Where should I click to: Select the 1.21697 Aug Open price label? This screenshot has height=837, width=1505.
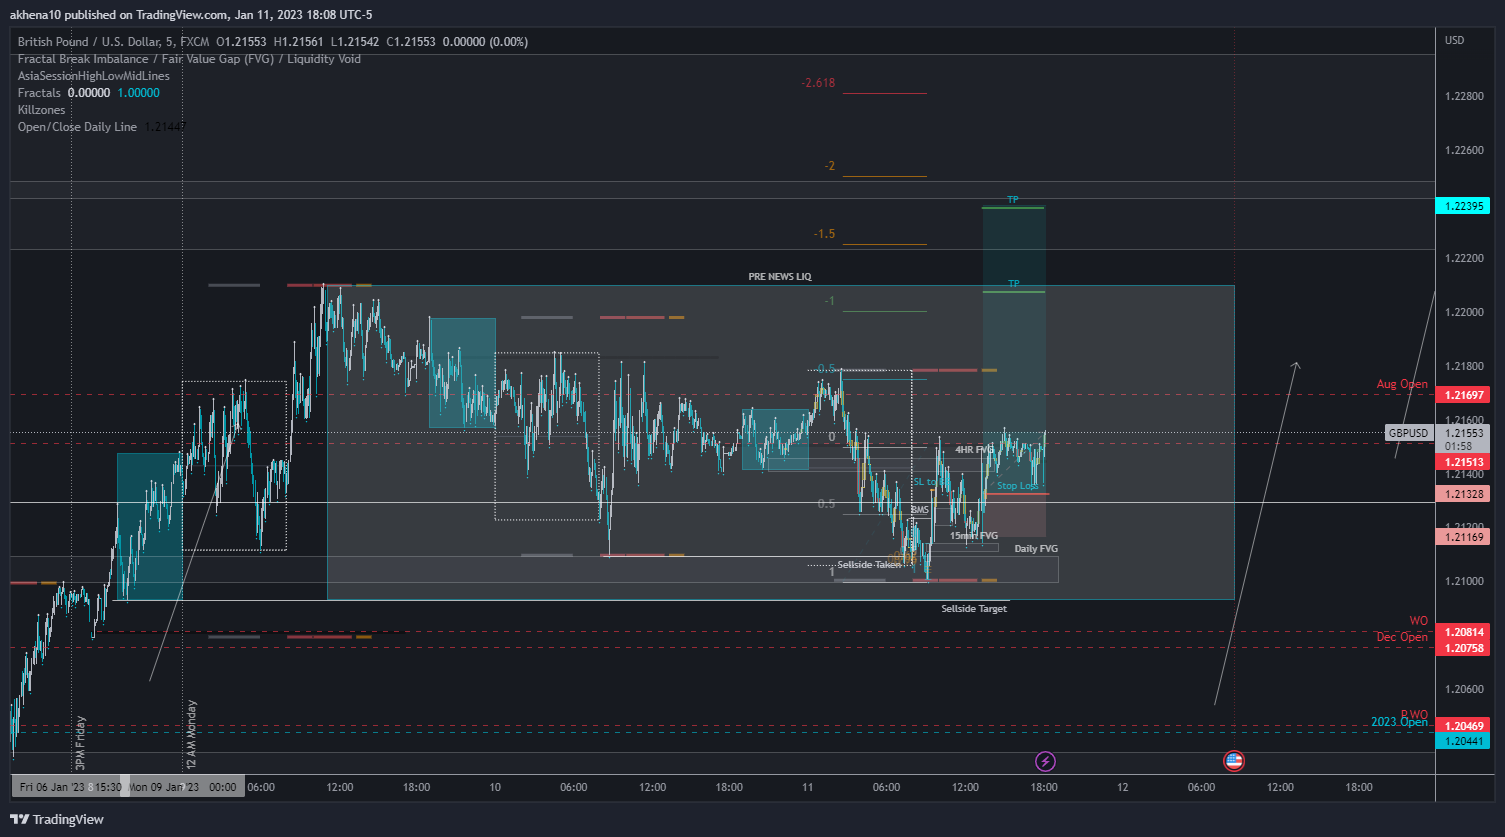pyautogui.click(x=1462, y=395)
